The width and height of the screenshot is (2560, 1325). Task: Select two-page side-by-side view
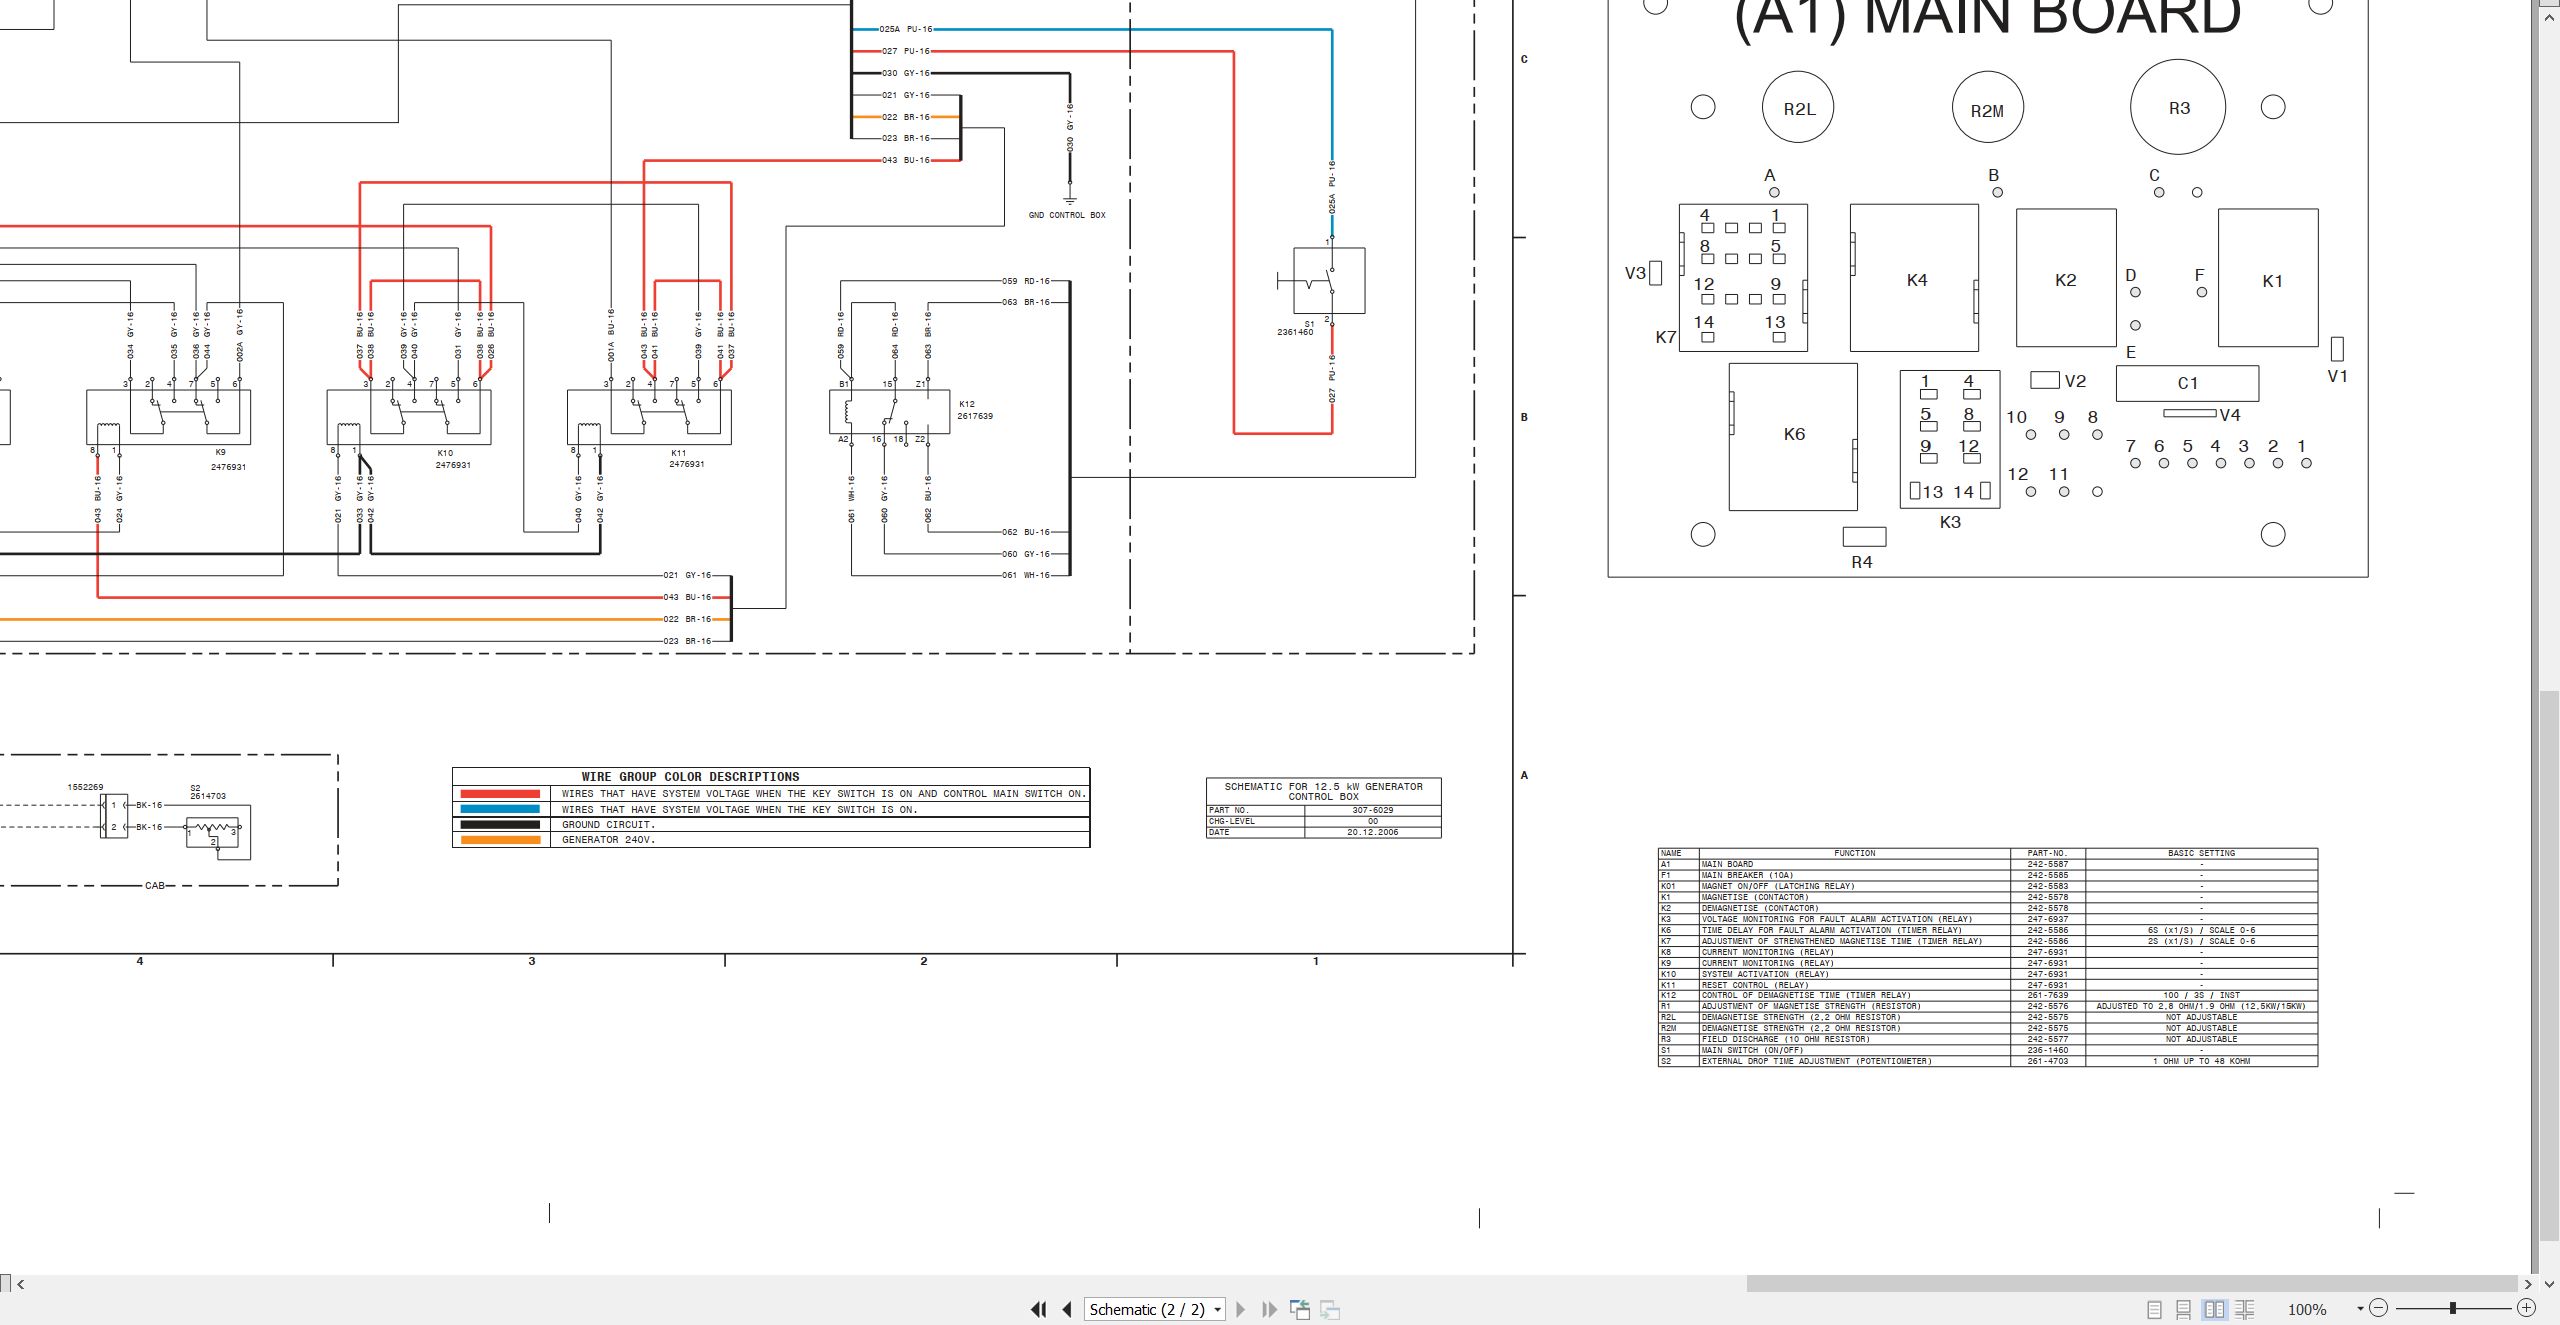click(2214, 1309)
